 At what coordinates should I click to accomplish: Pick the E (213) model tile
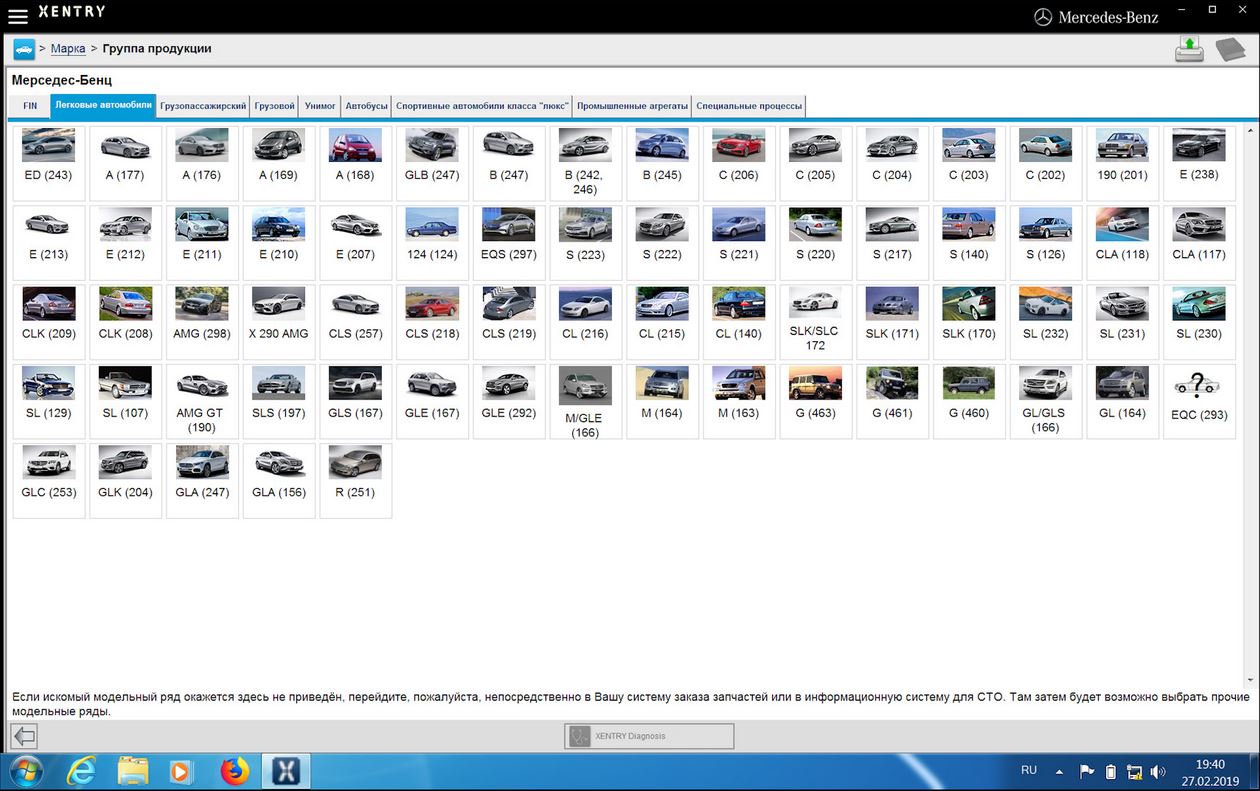(x=48, y=241)
